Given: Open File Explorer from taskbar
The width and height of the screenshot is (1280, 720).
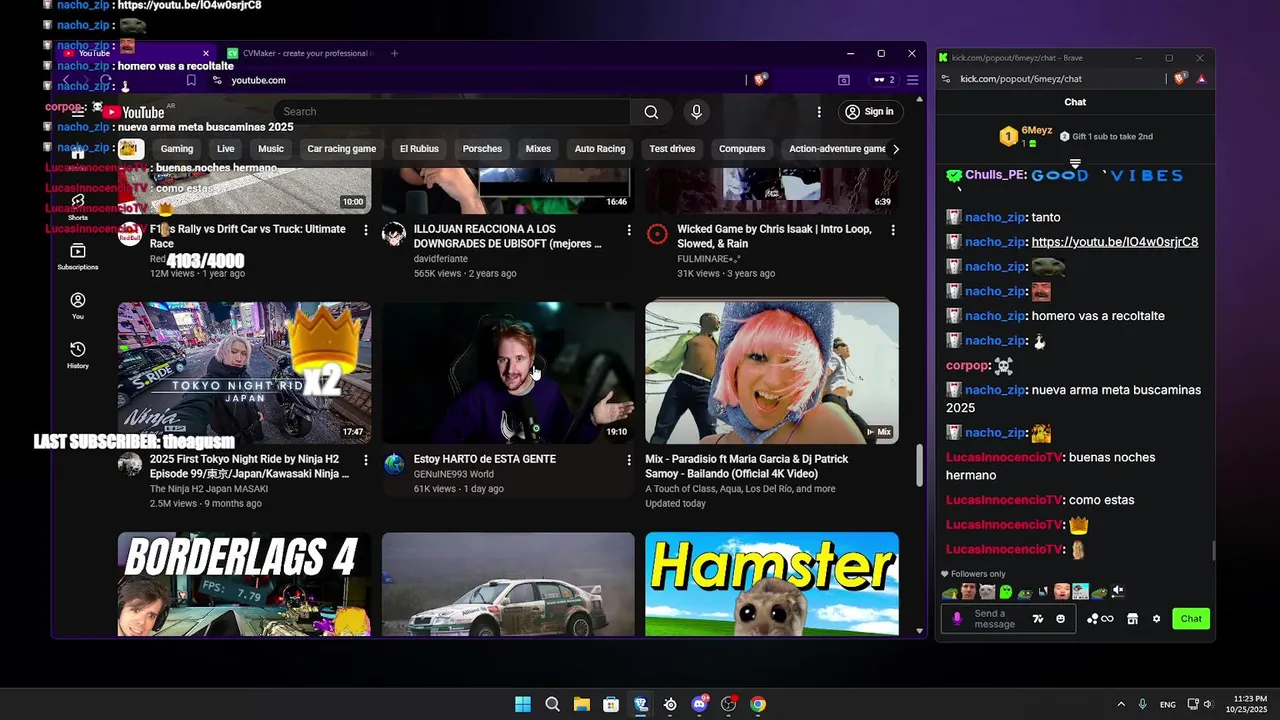Looking at the screenshot, I should tap(581, 704).
